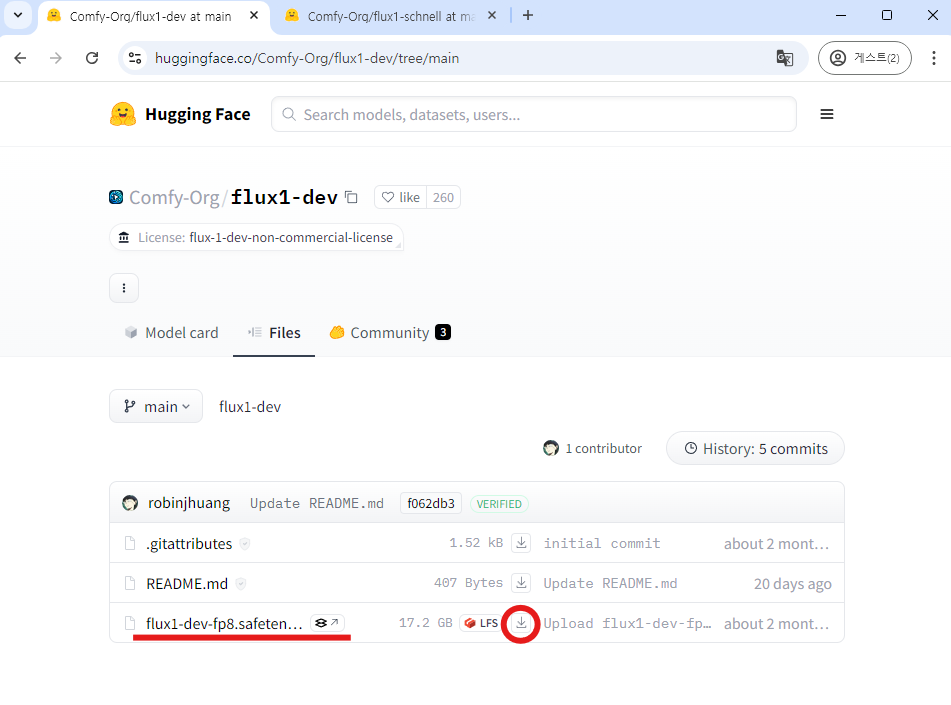The image size is (951, 705).
Task: Click the 1.52 kB file size
Action: pyautogui.click(x=476, y=543)
